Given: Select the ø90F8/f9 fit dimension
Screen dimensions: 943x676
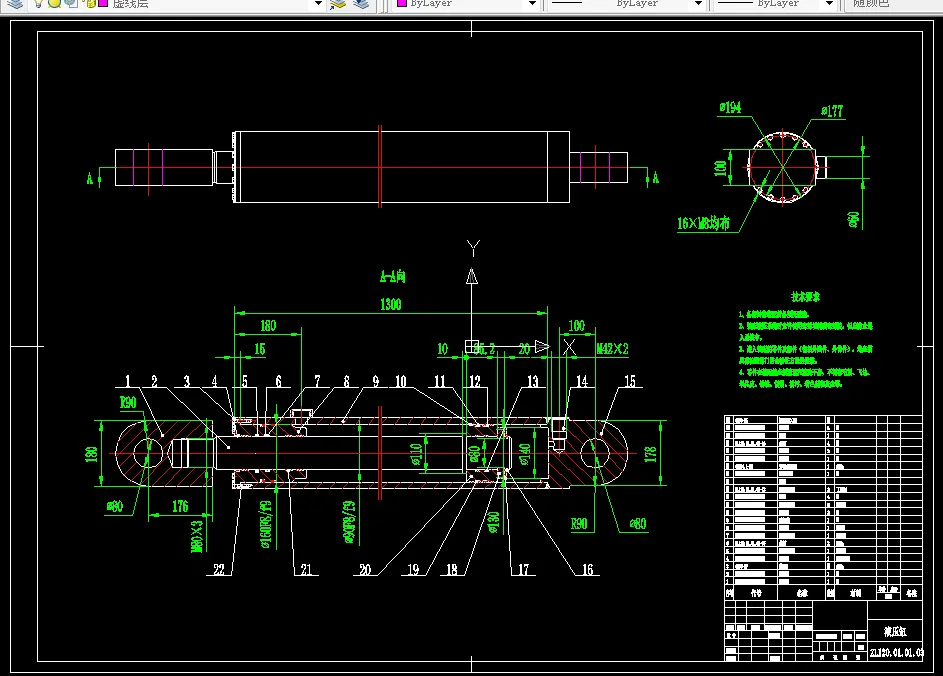Looking at the screenshot, I should tap(349, 522).
